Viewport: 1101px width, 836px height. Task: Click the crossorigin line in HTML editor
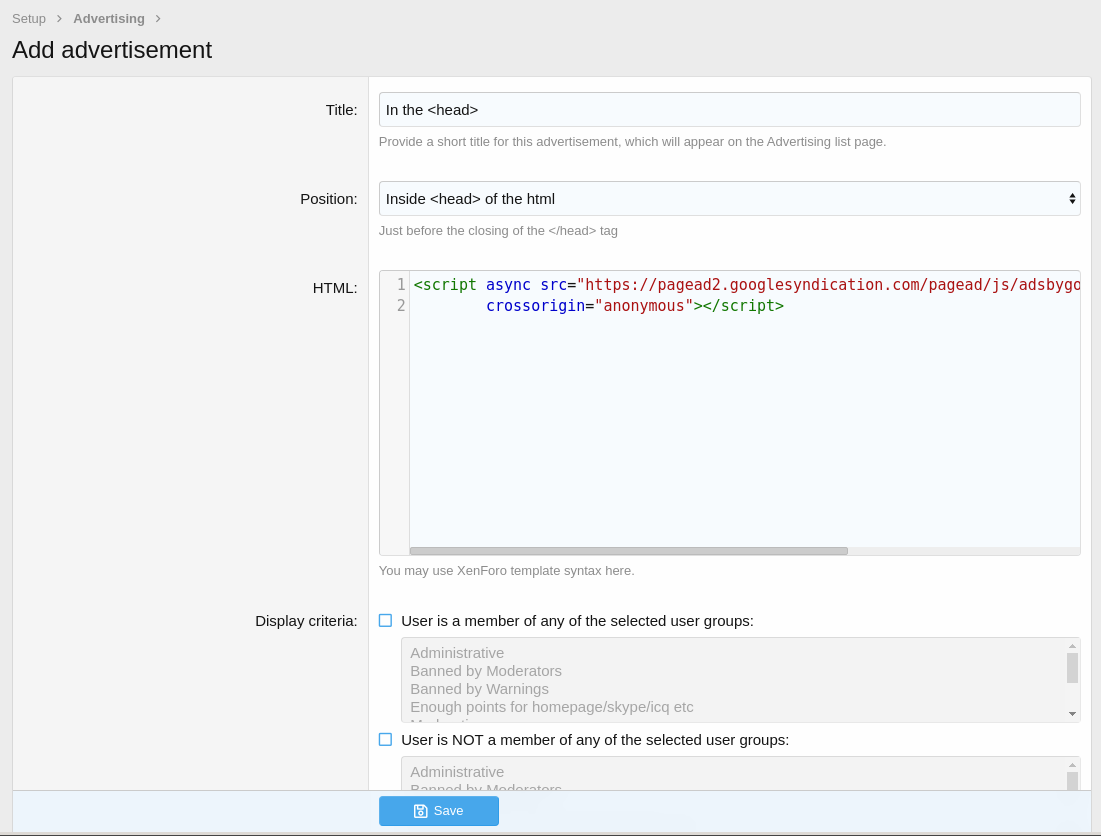(x=634, y=306)
